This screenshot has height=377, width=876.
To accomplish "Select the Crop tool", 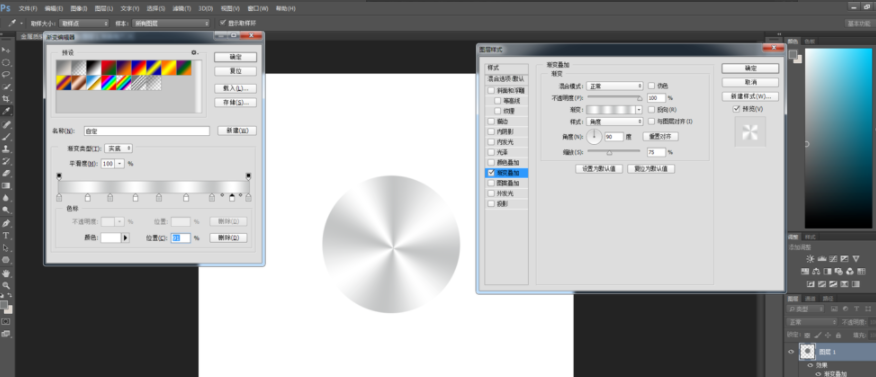I will click(x=7, y=99).
